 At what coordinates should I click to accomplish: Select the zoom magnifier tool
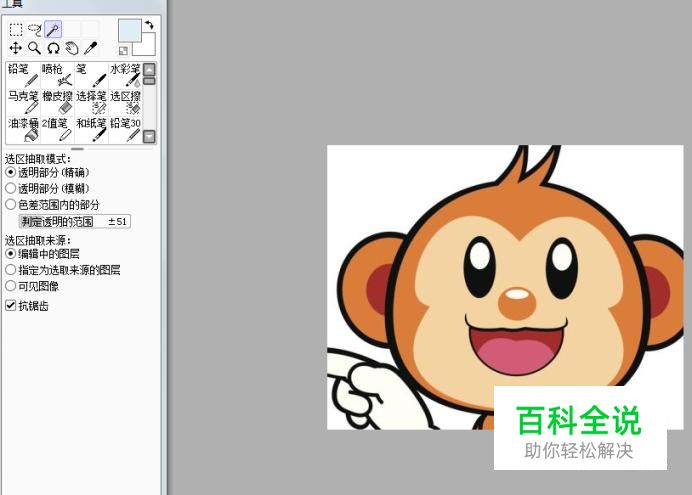pyautogui.click(x=34, y=48)
